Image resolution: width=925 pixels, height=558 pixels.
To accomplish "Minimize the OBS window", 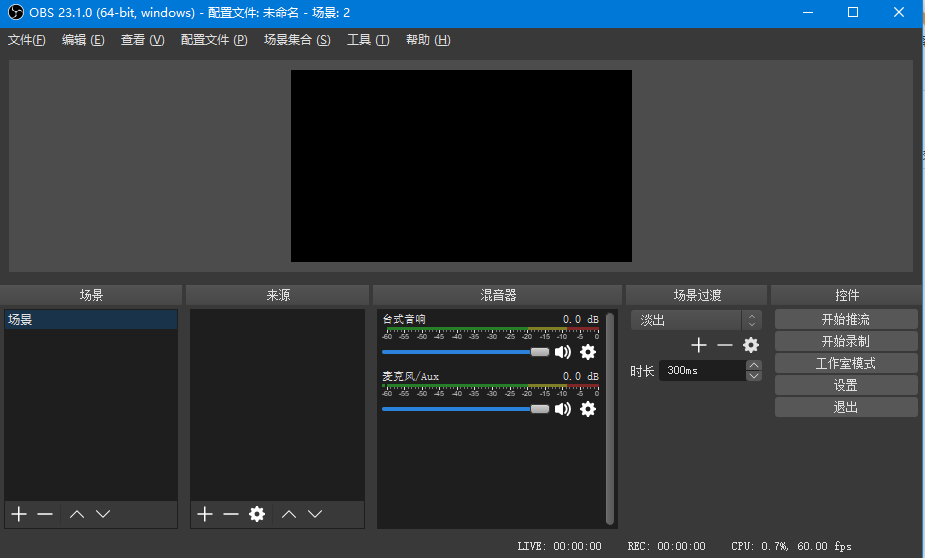I will (808, 12).
